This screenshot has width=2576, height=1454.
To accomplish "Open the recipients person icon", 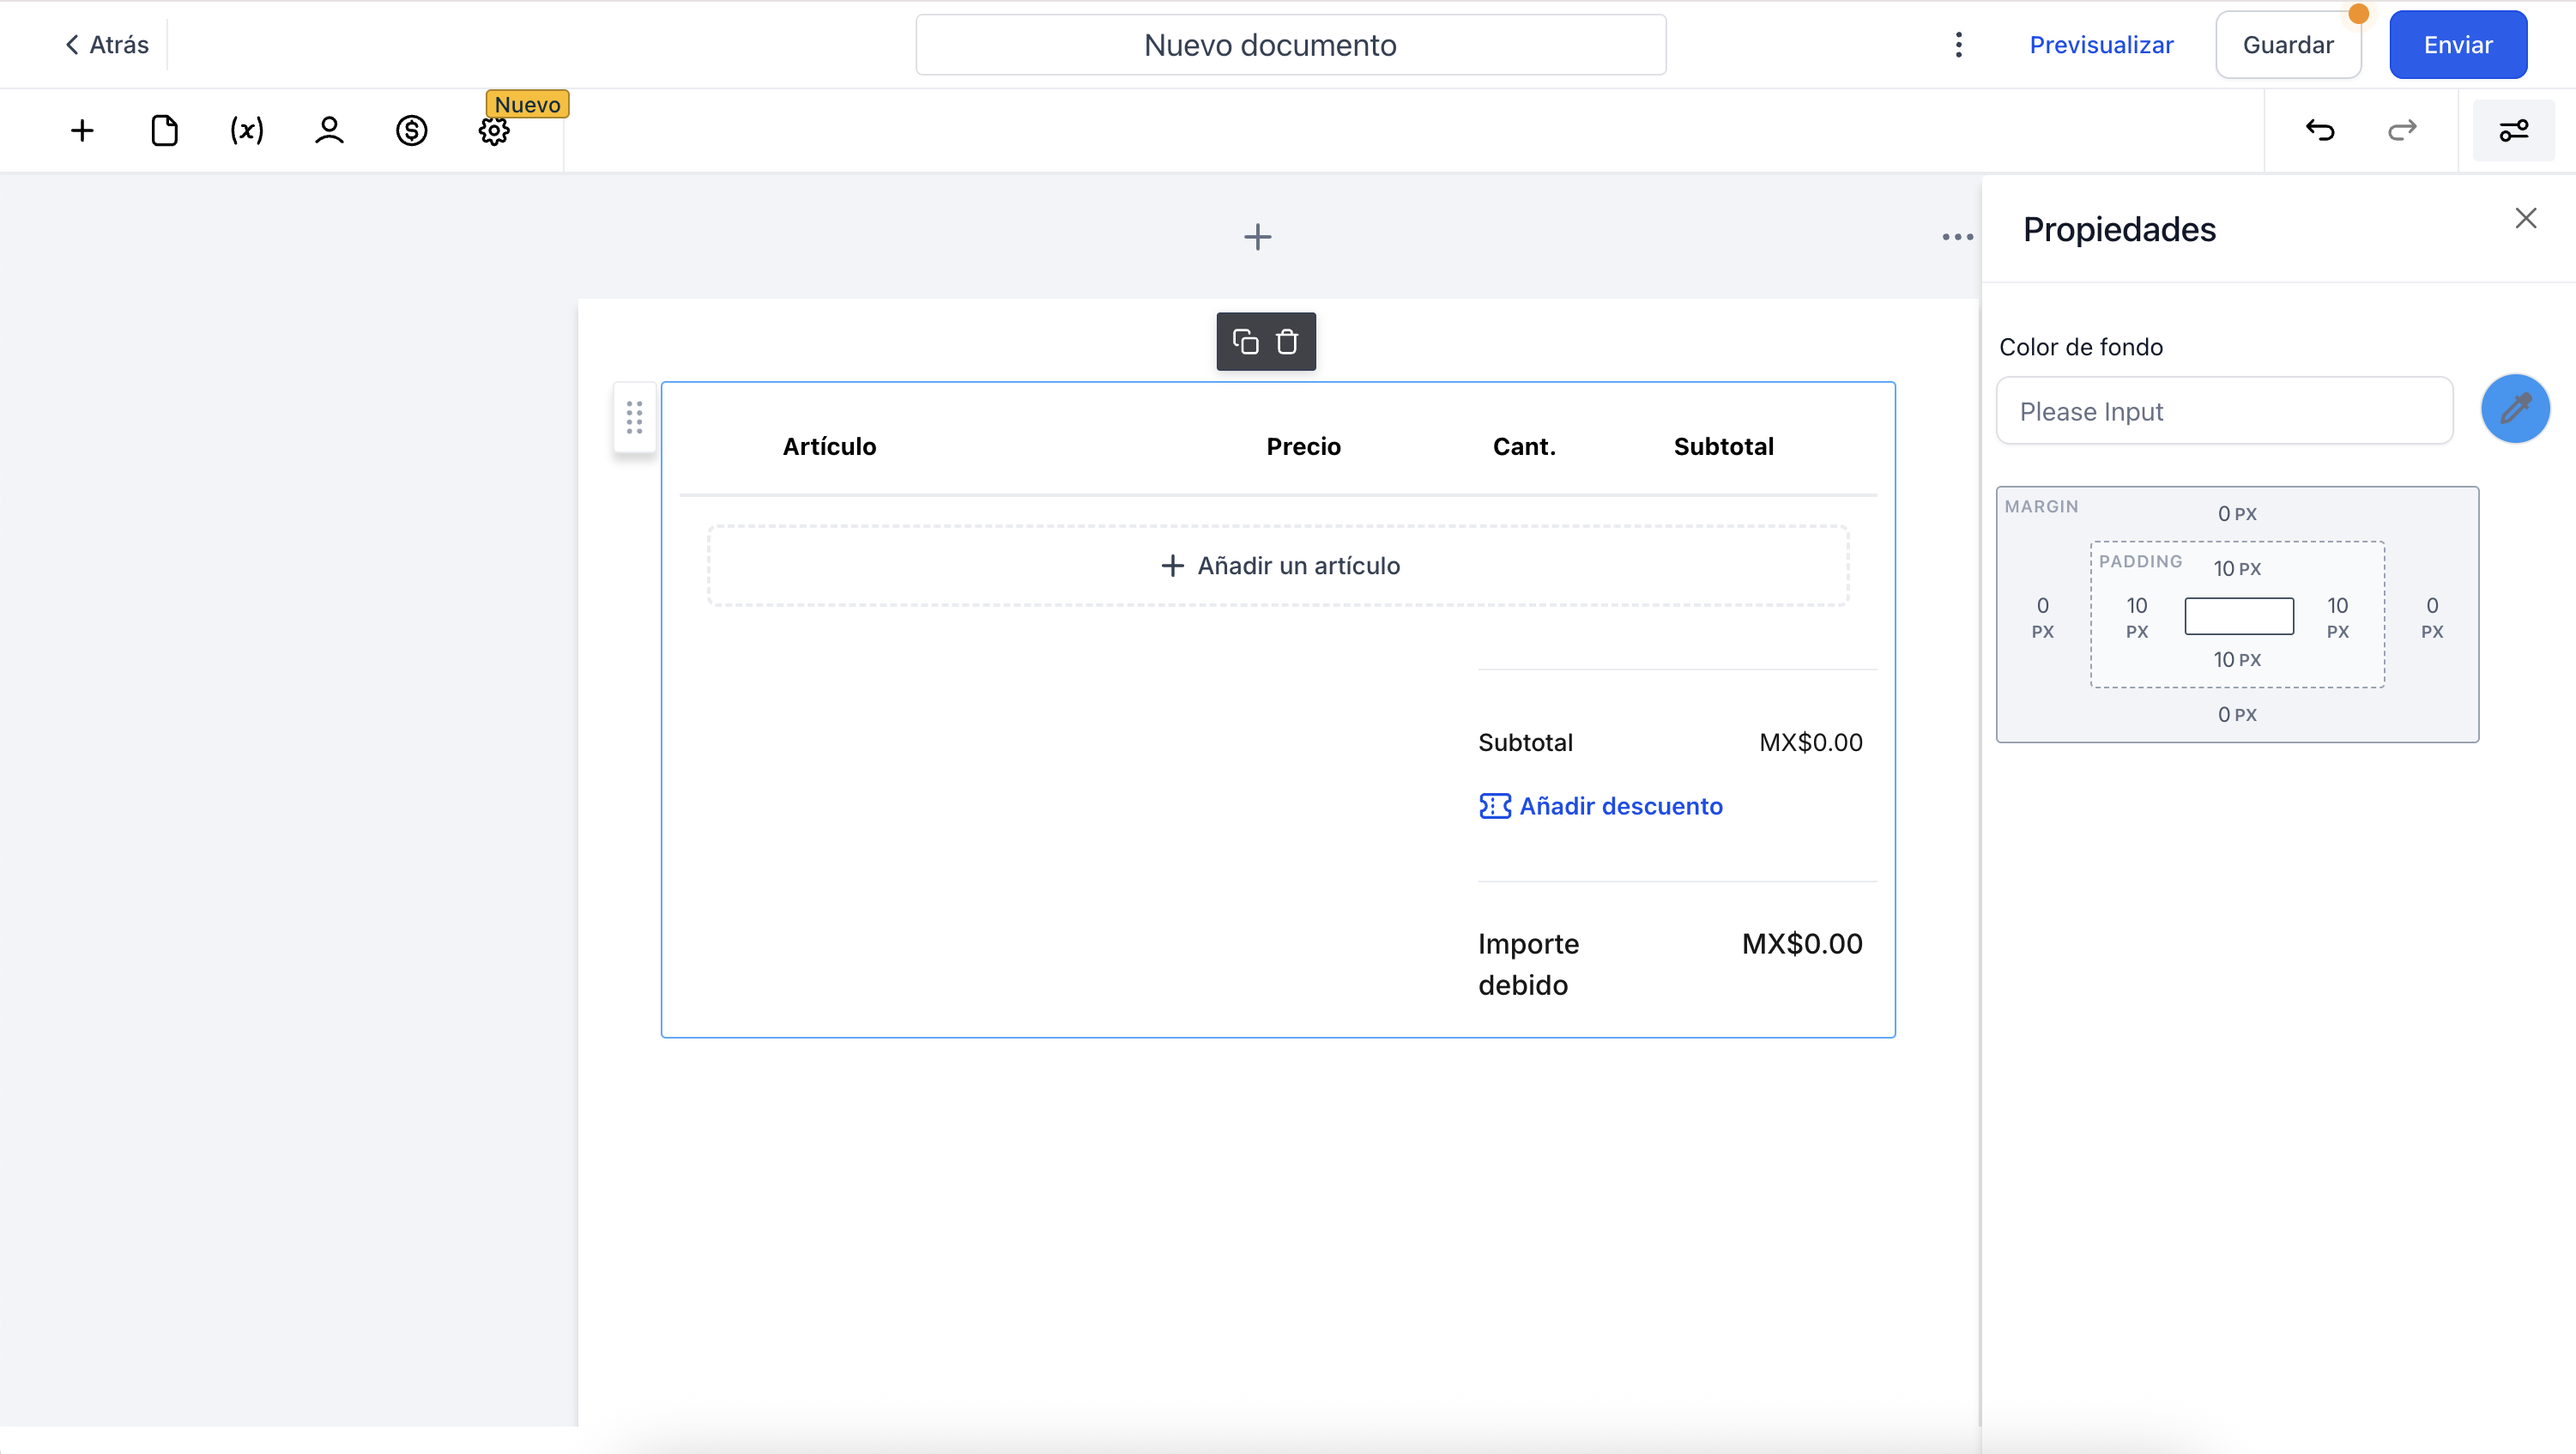I will click(329, 131).
